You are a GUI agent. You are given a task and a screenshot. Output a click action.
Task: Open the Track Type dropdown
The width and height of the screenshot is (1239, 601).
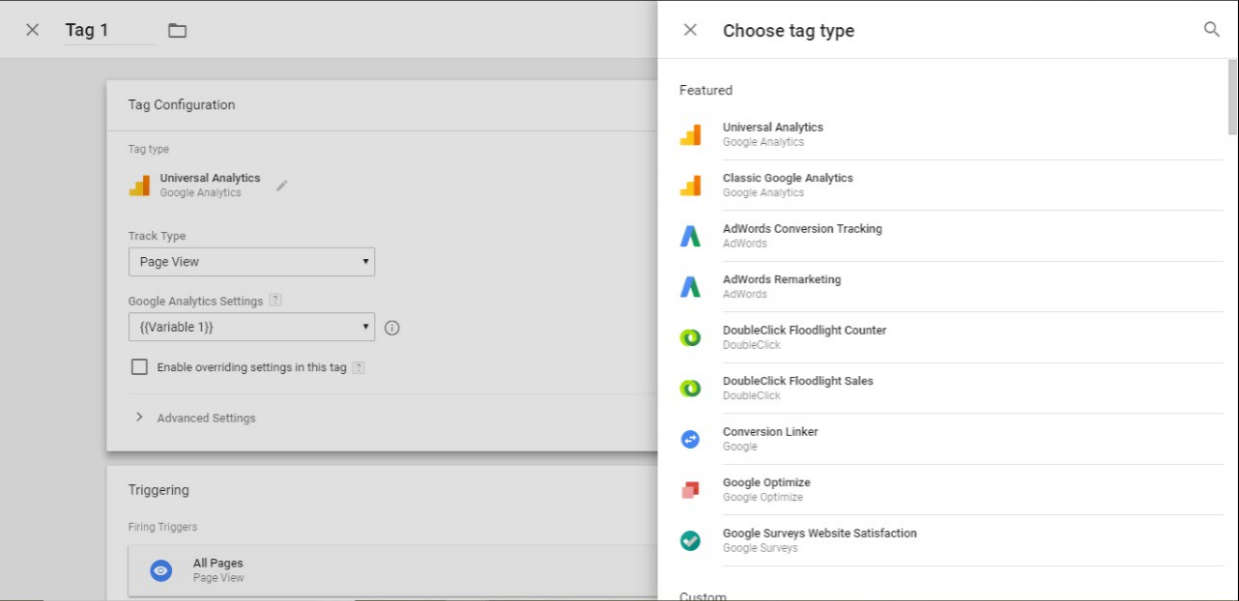pos(251,262)
